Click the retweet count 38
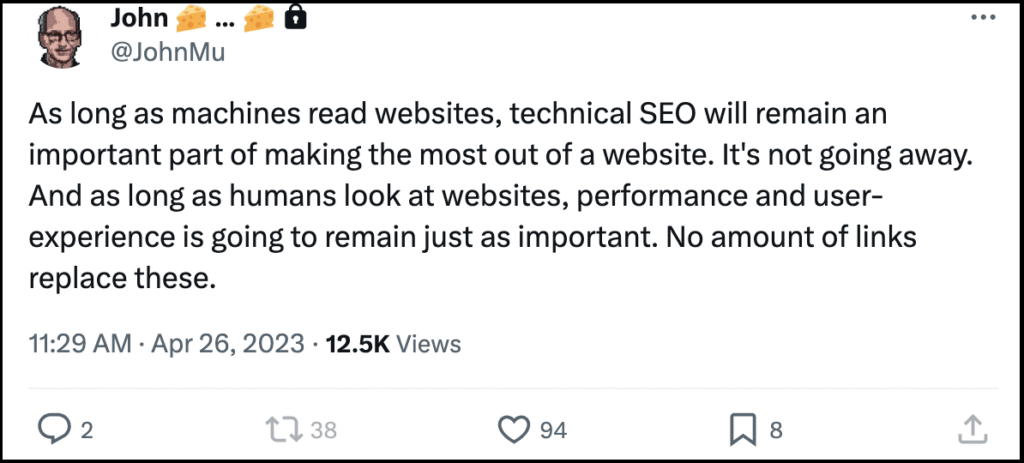Viewport: 1024px width, 463px height. pyautogui.click(x=323, y=430)
